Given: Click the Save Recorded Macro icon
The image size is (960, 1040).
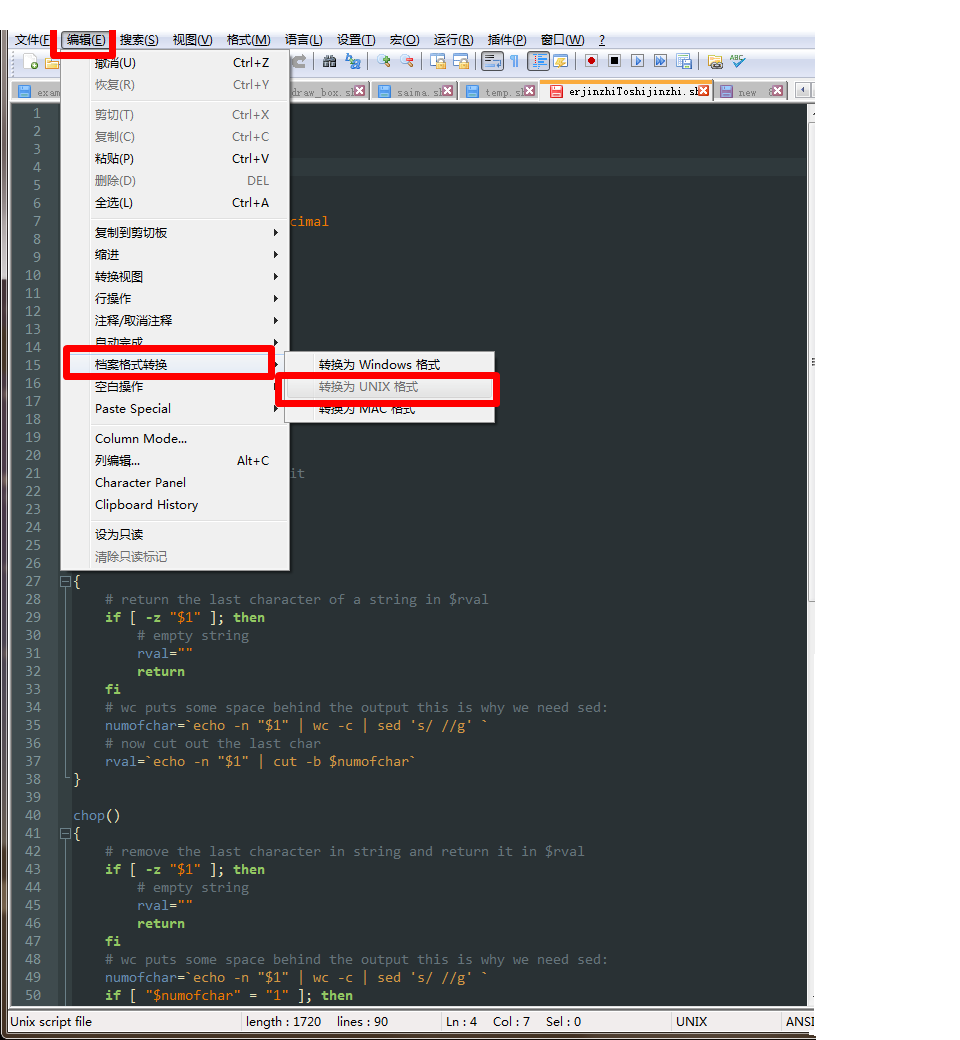Looking at the screenshot, I should [x=683, y=62].
